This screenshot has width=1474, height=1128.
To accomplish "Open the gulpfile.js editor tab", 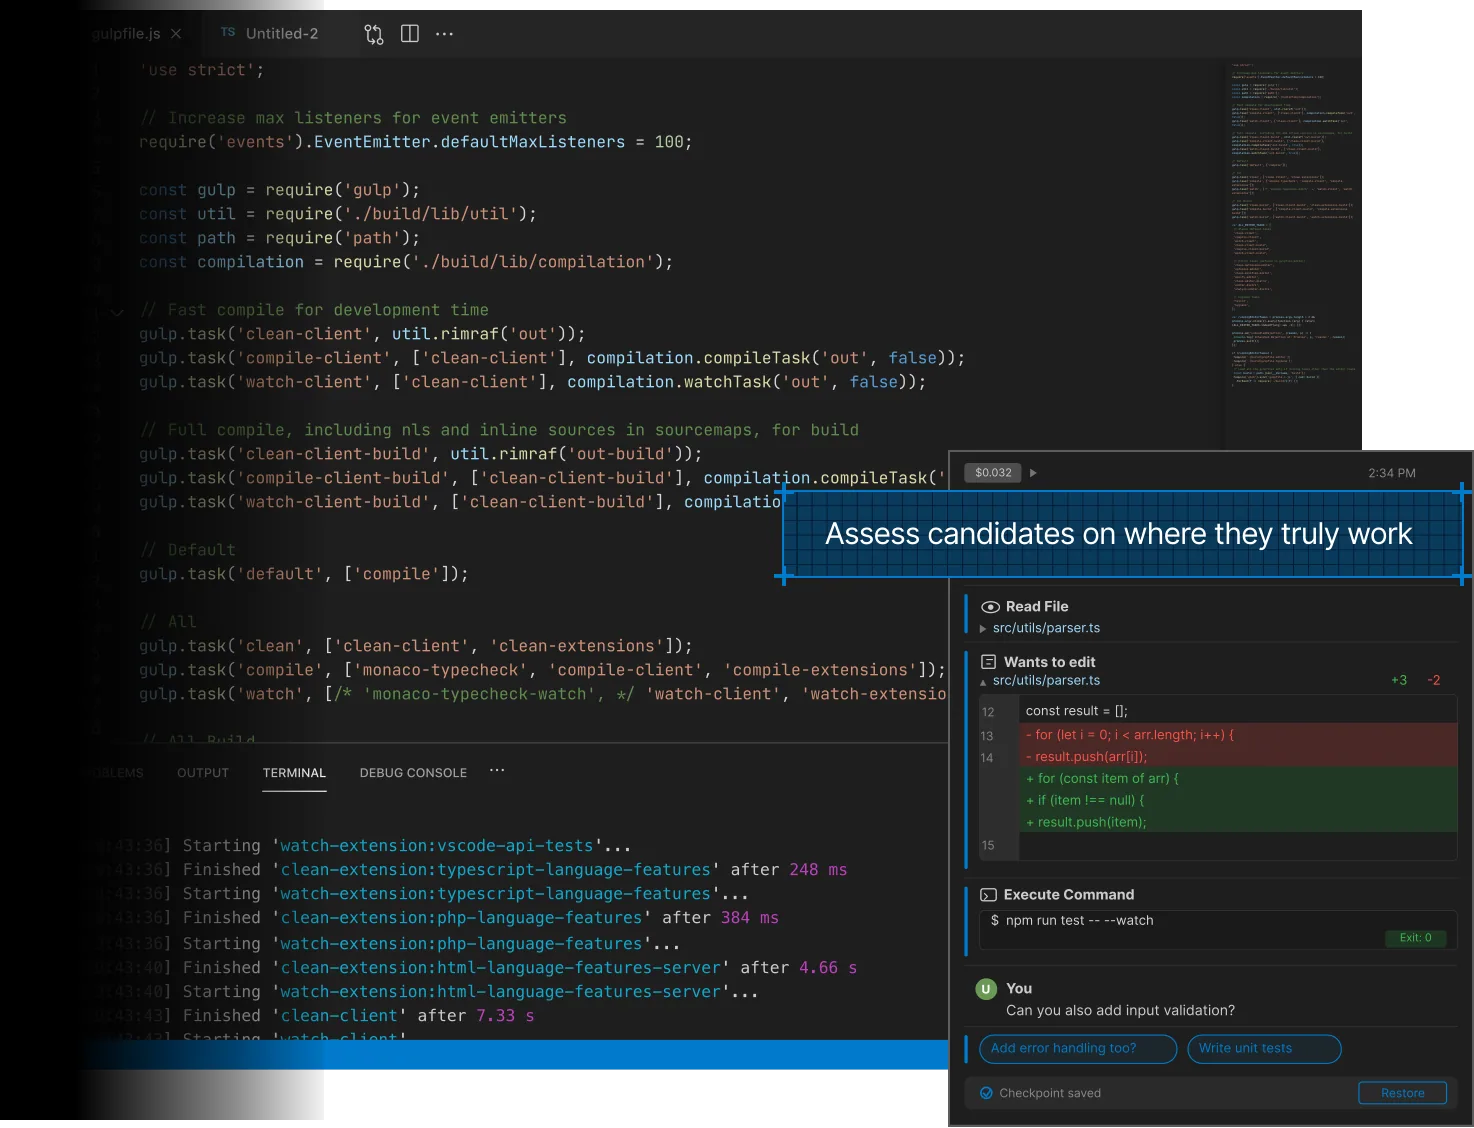I will [126, 34].
